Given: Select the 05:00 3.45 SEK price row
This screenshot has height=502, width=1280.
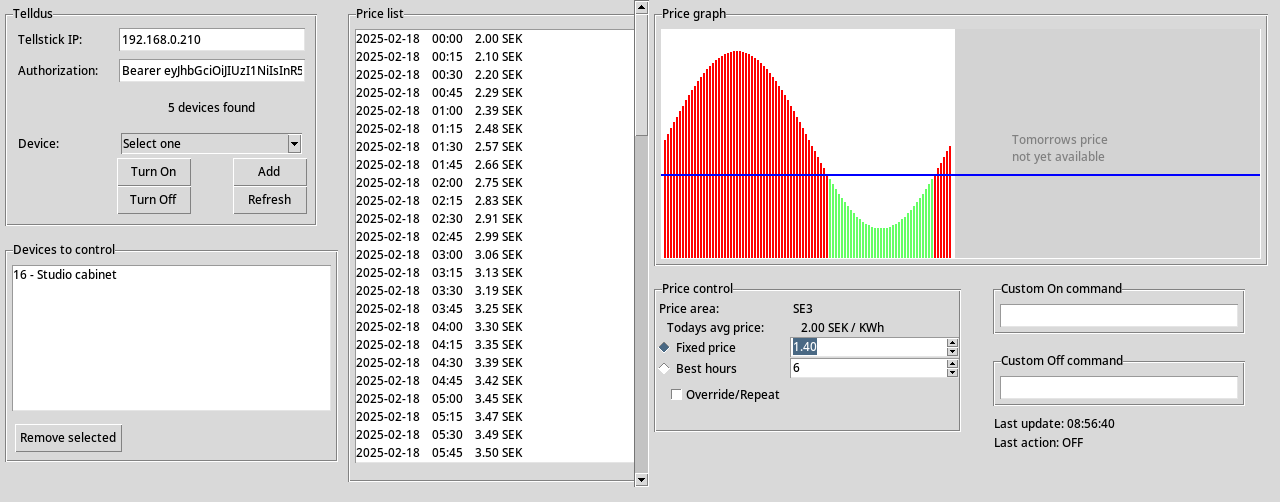Looking at the screenshot, I should pos(494,398).
